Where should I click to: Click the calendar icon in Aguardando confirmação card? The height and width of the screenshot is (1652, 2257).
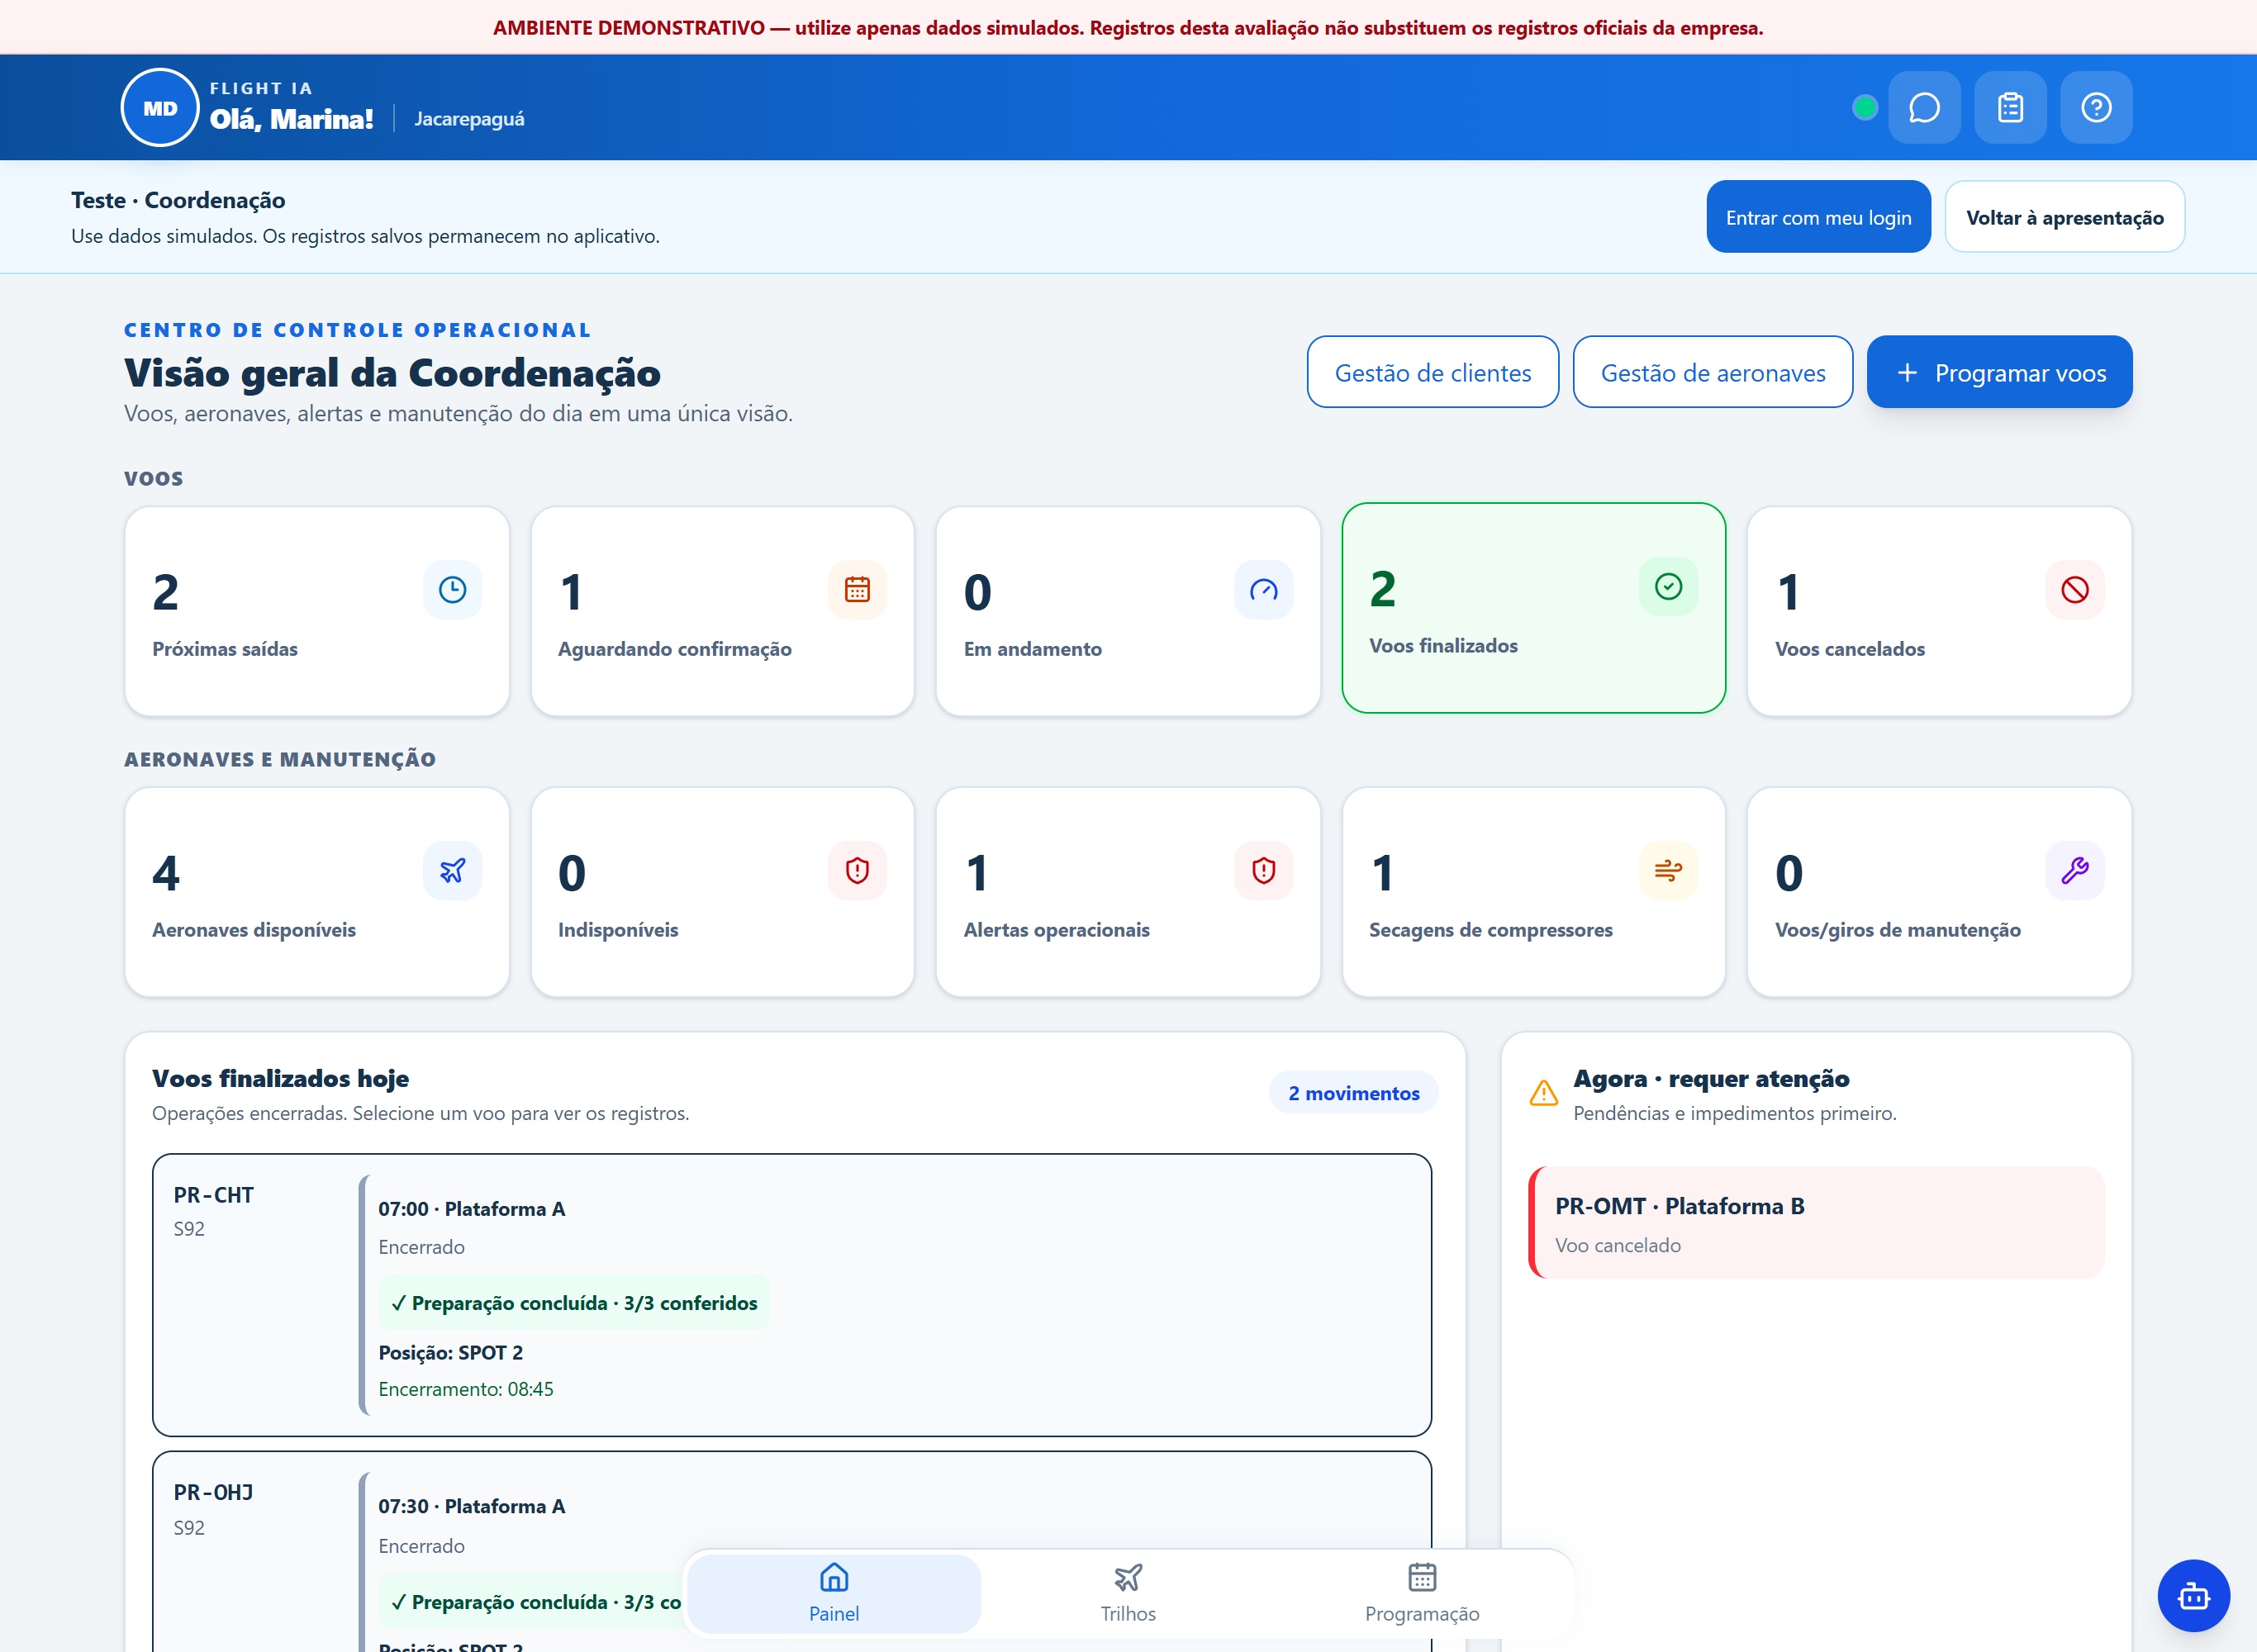(x=857, y=590)
